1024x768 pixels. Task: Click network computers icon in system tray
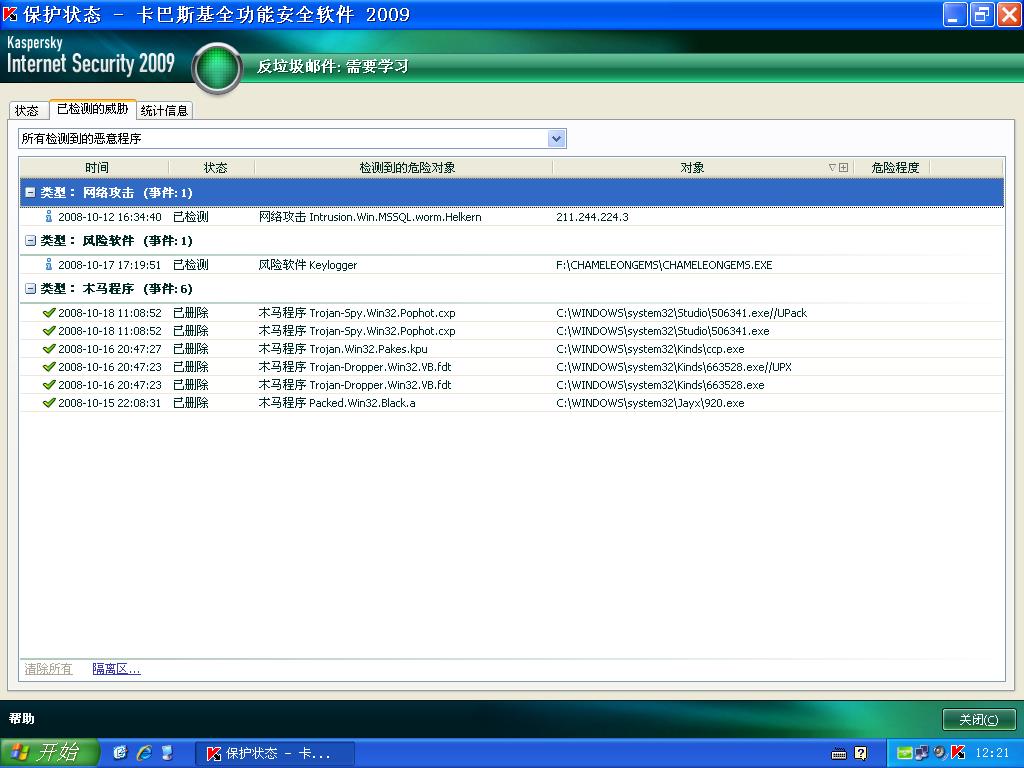922,753
